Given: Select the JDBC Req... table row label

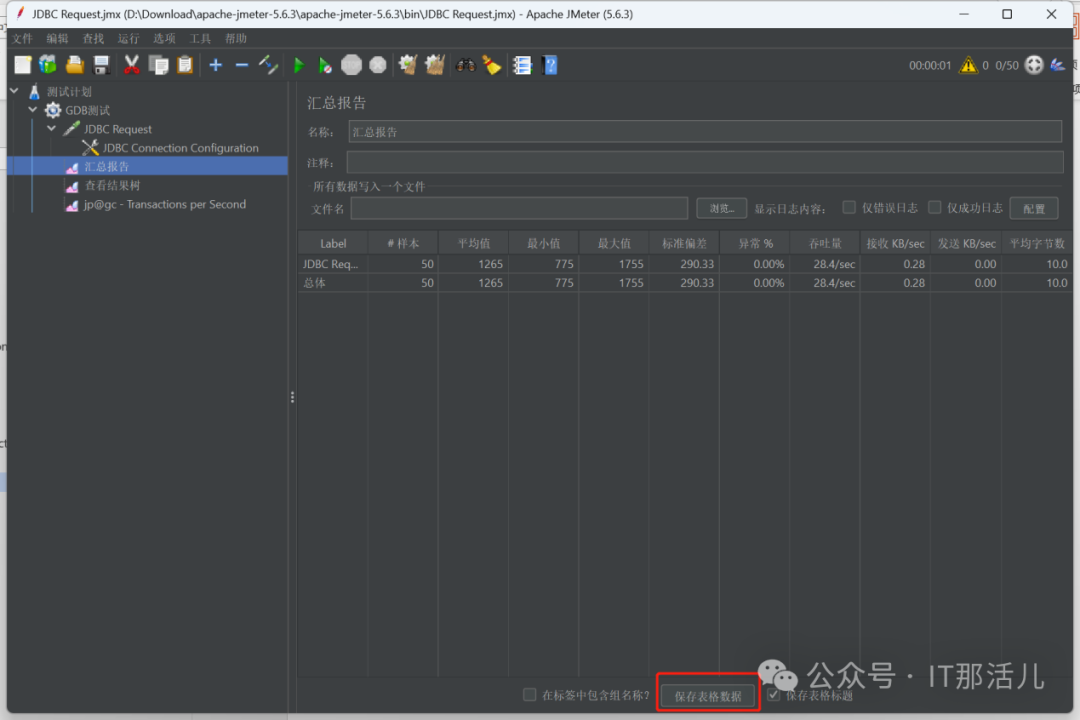Looking at the screenshot, I should click(331, 264).
